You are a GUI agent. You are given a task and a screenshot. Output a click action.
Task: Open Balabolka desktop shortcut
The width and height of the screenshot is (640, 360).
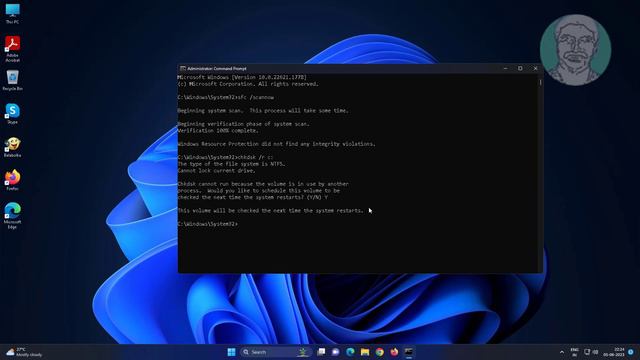click(x=12, y=147)
